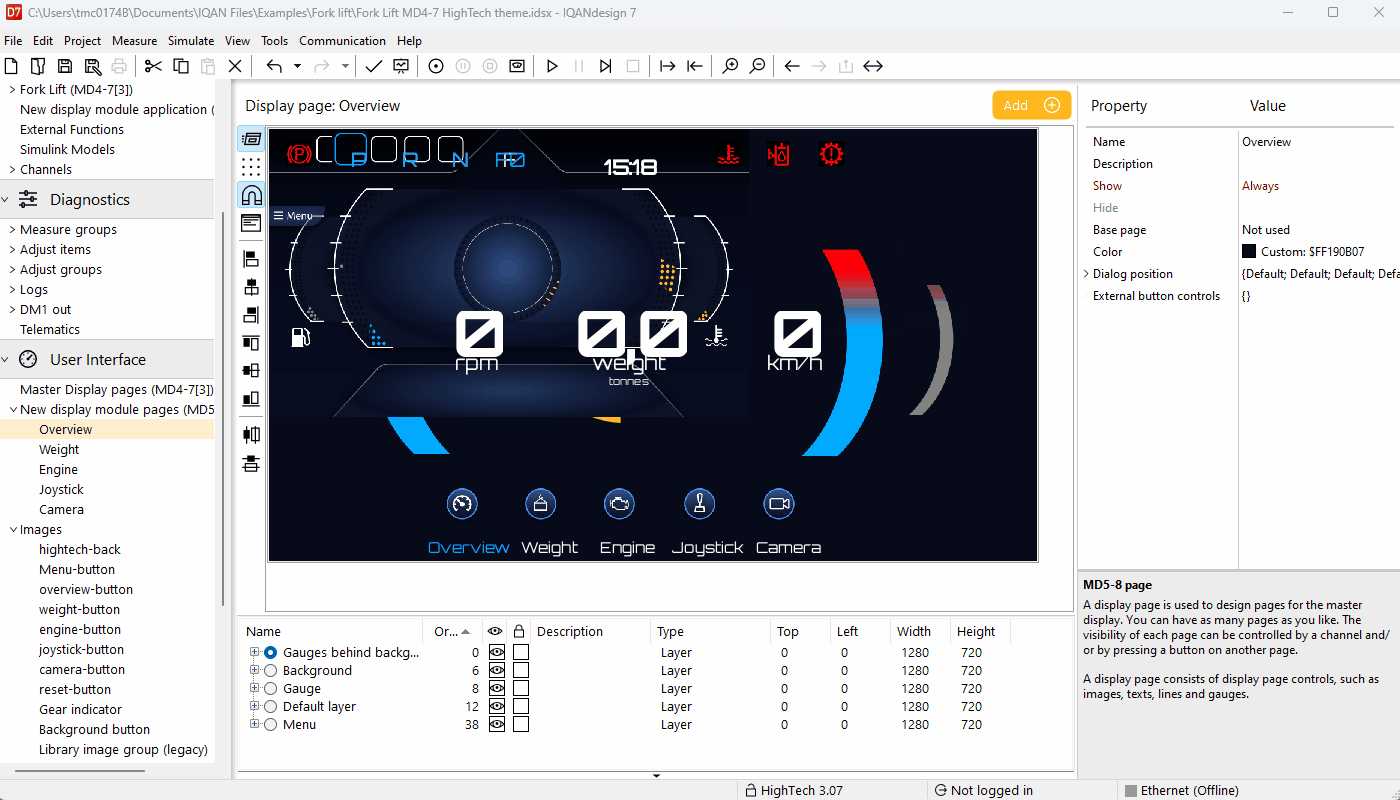Toggle the snap magnet tool
Viewport: 1400px width, 800px height.
(x=251, y=195)
